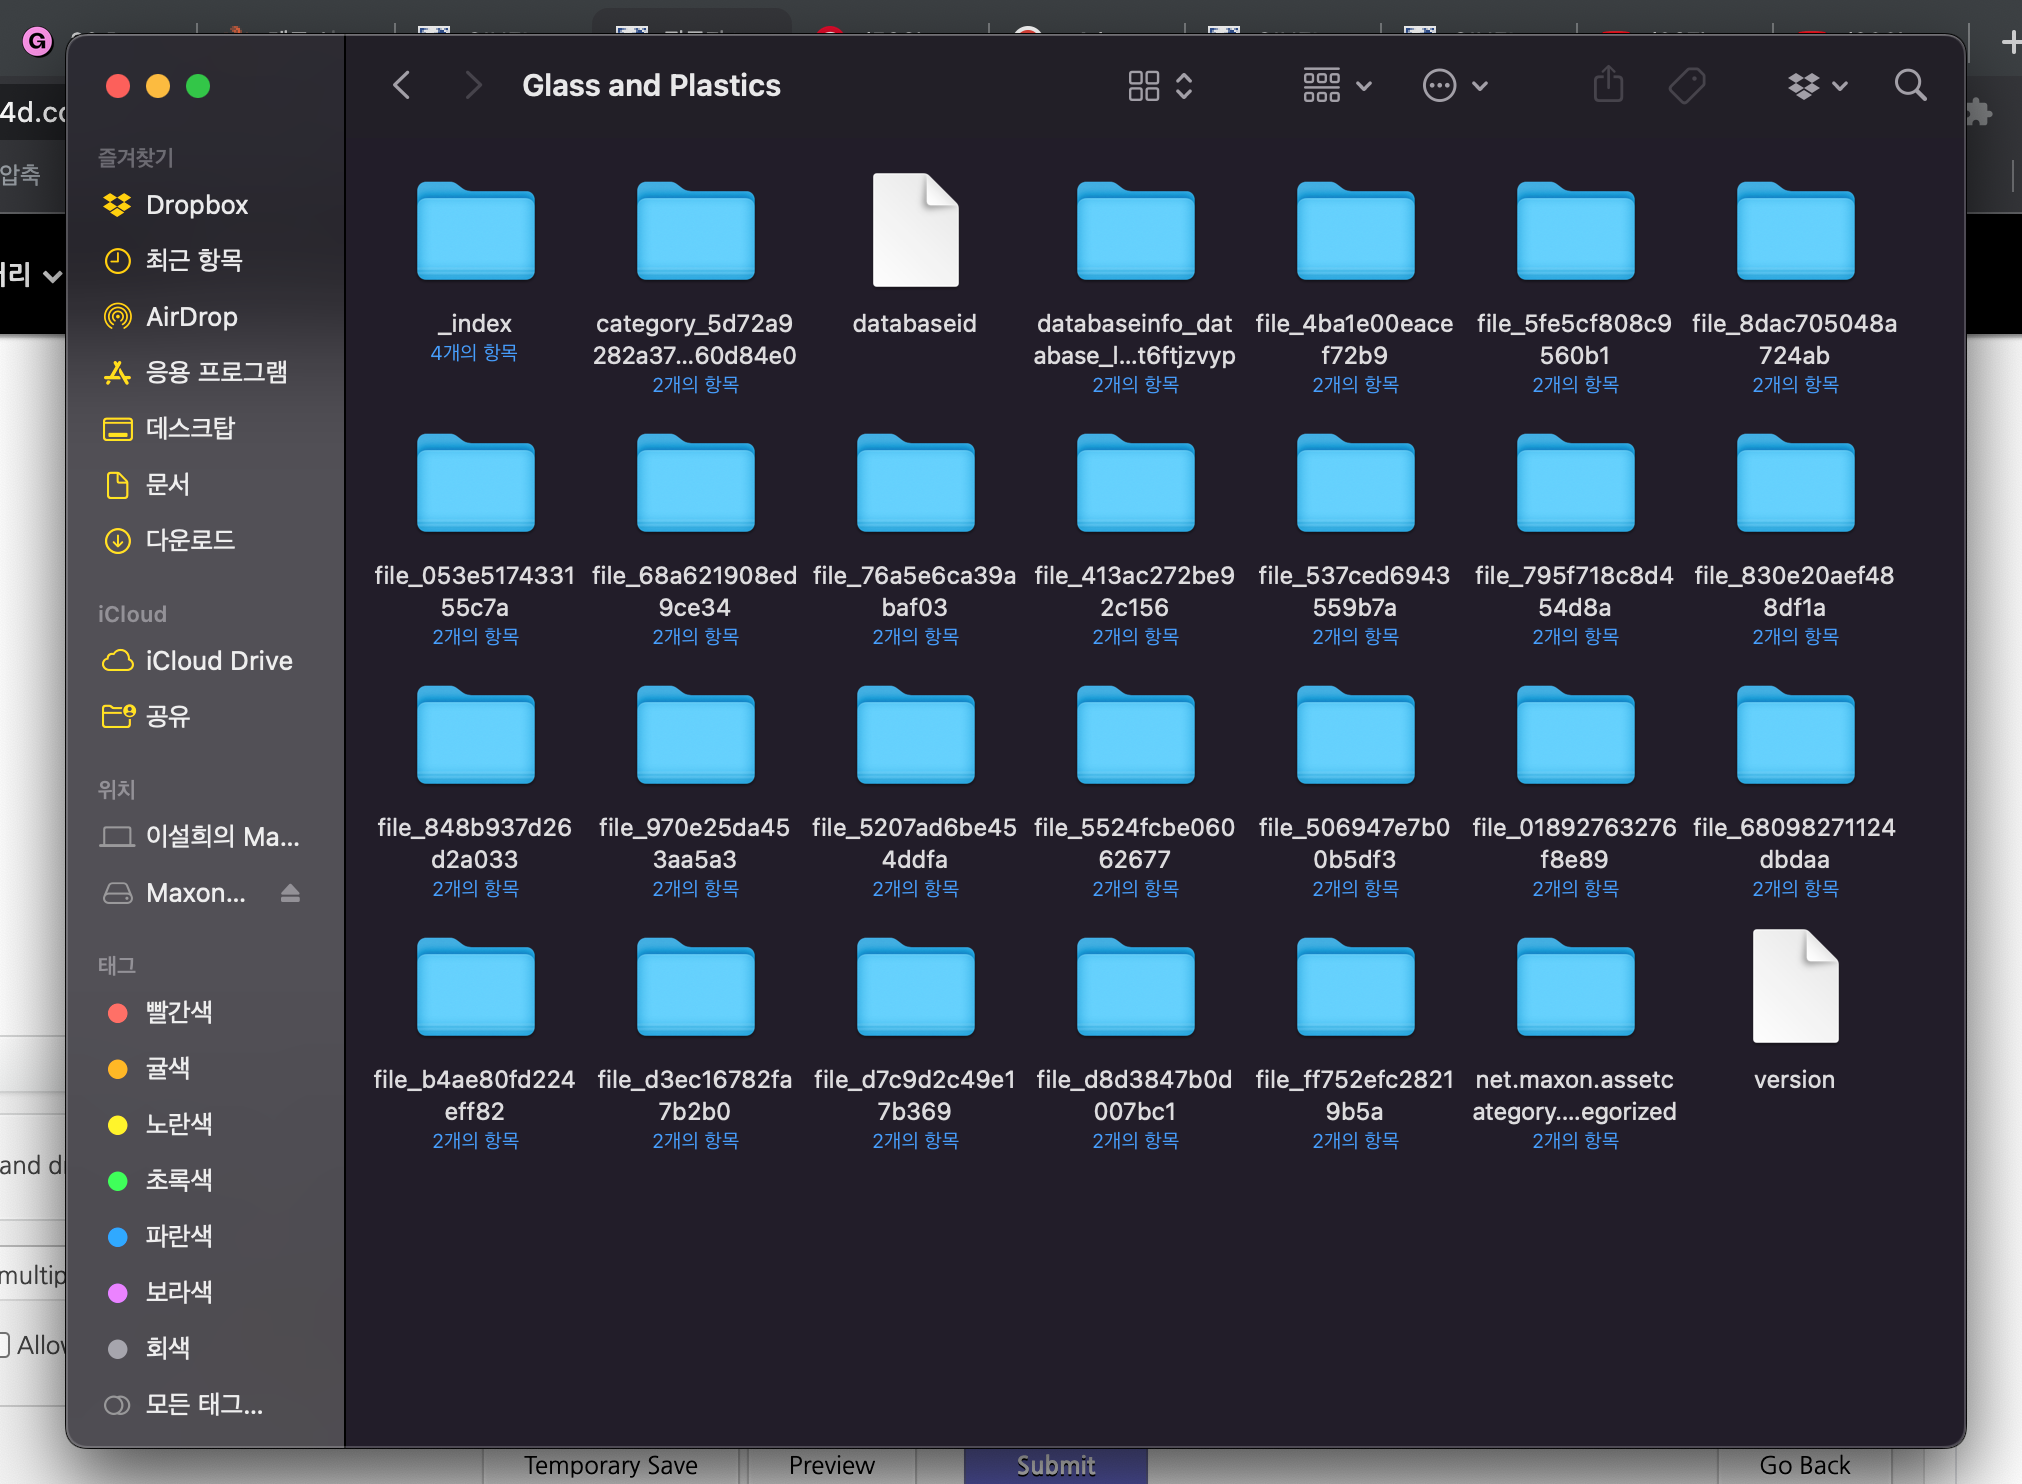
Task: Click Submit in the browser page
Action: click(1056, 1466)
